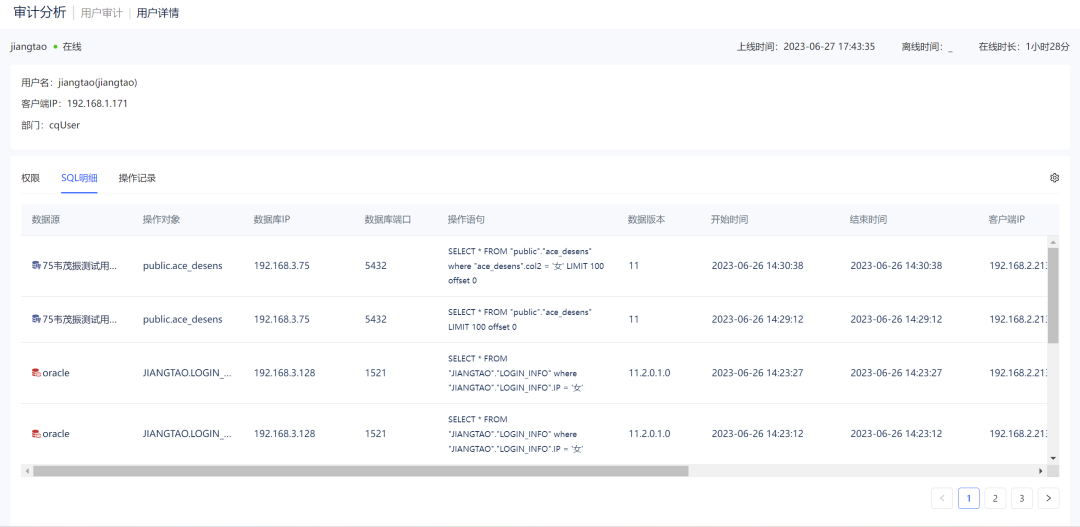
Task: Click the PostgreSQL datasource icon for the 14:30:38 row
Action: (x=36, y=266)
